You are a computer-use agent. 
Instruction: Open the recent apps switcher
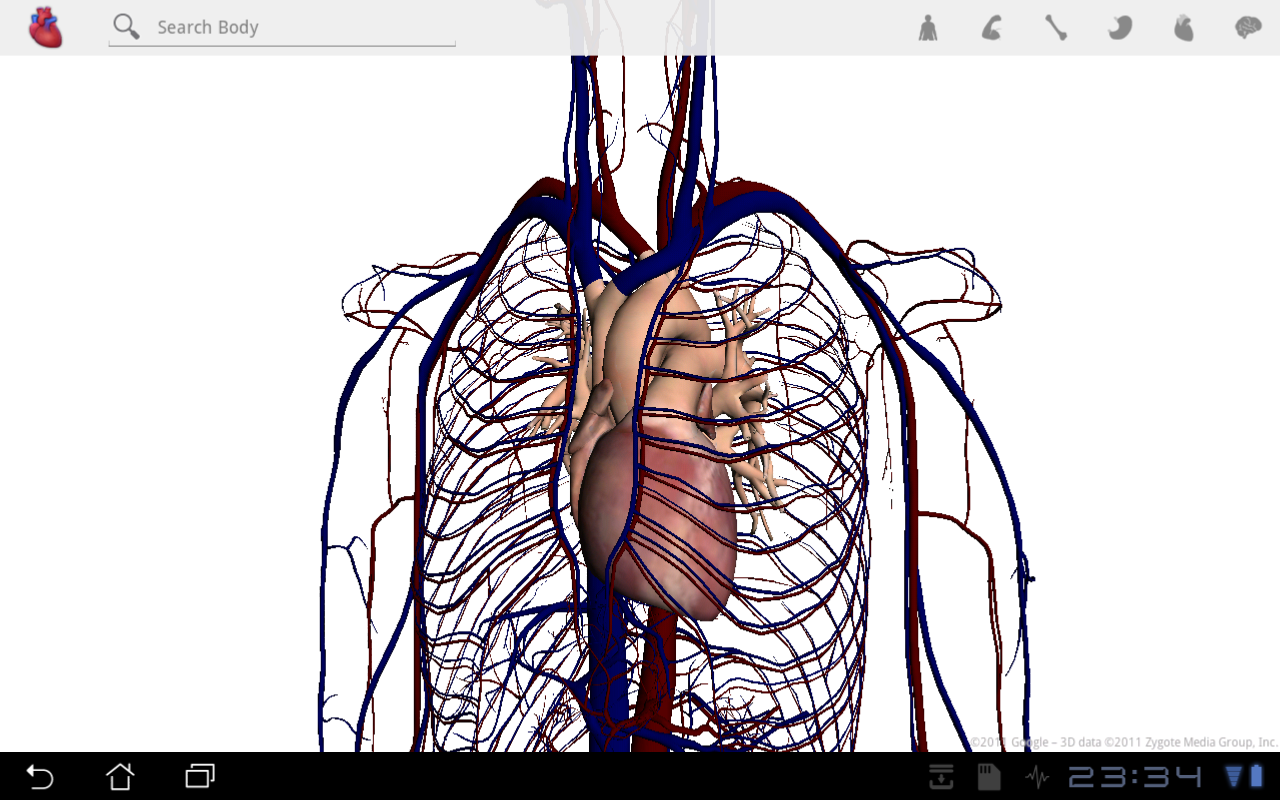click(x=200, y=776)
